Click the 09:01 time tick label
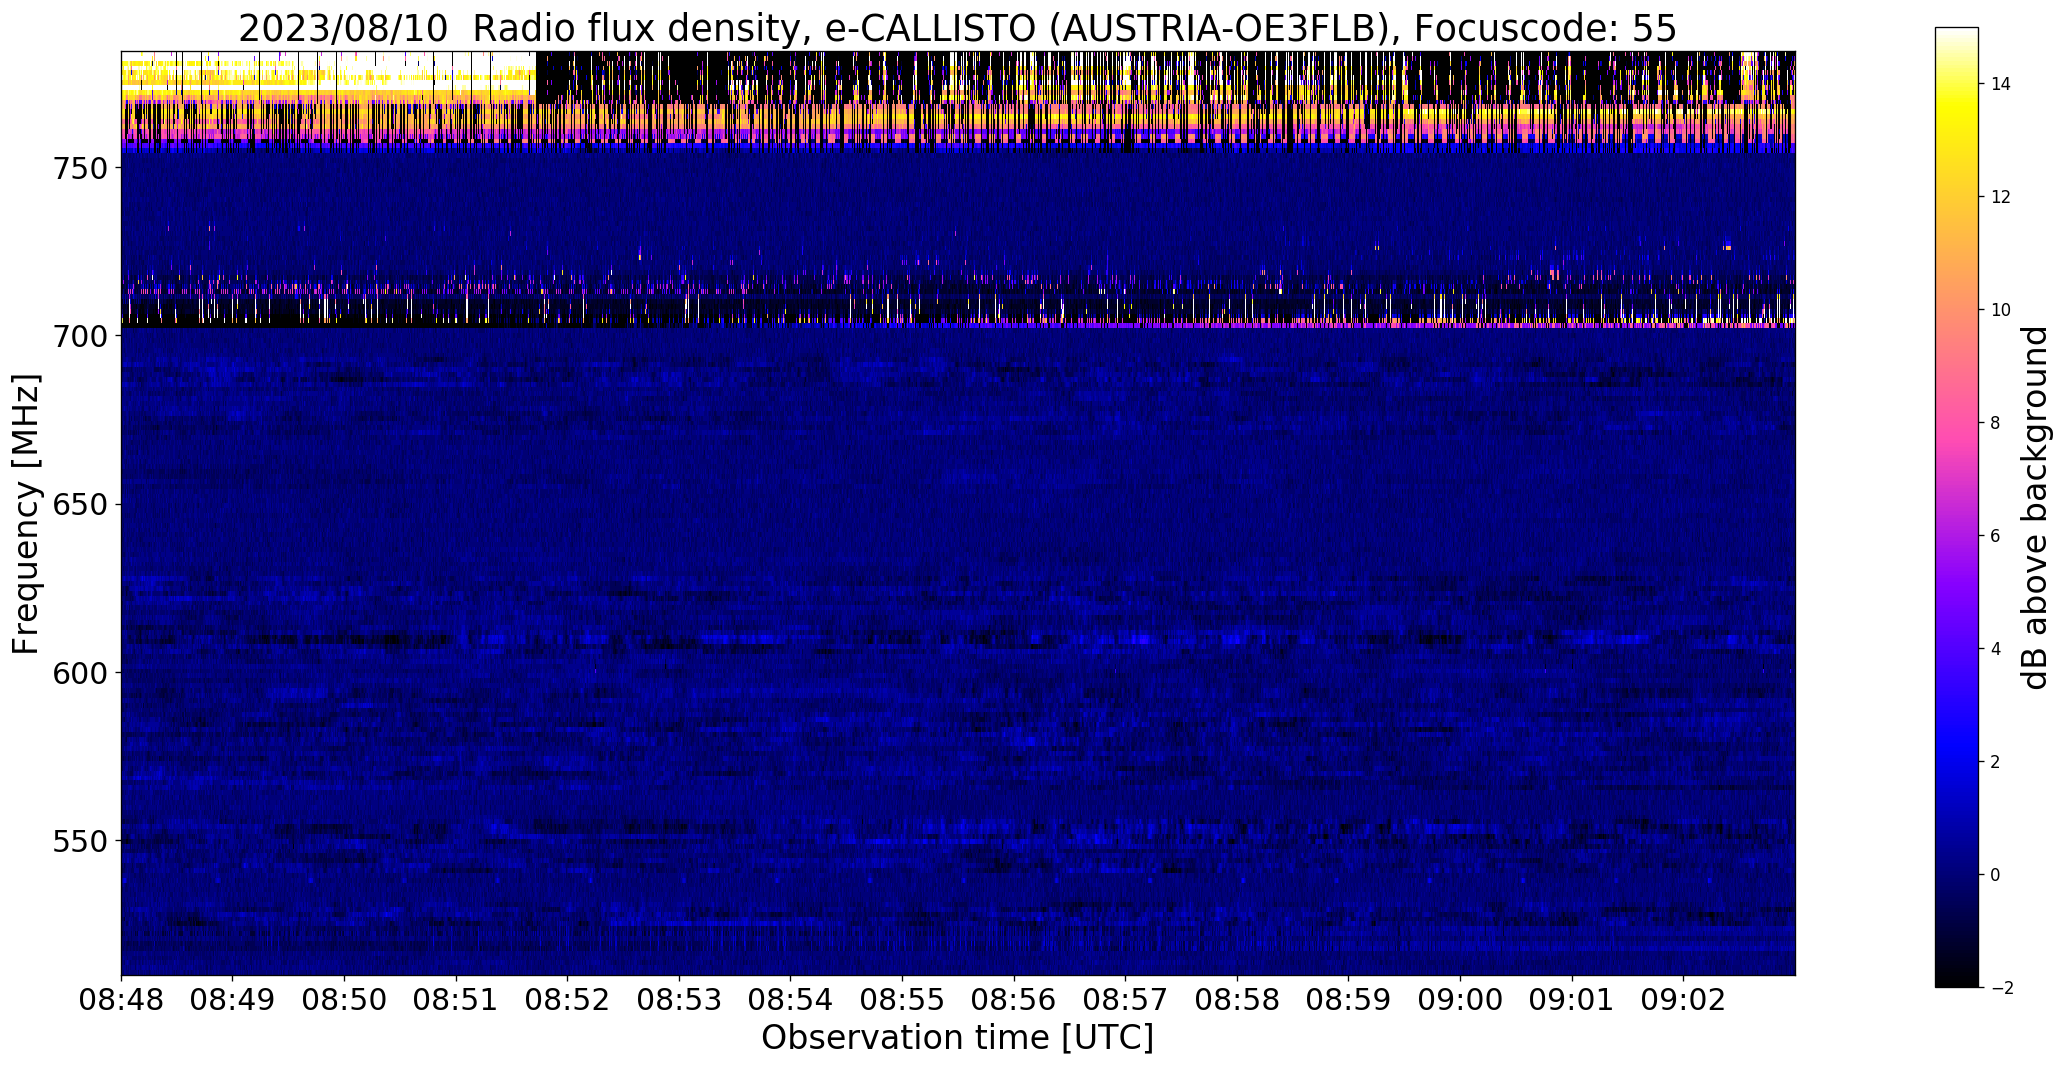 click(1572, 1001)
